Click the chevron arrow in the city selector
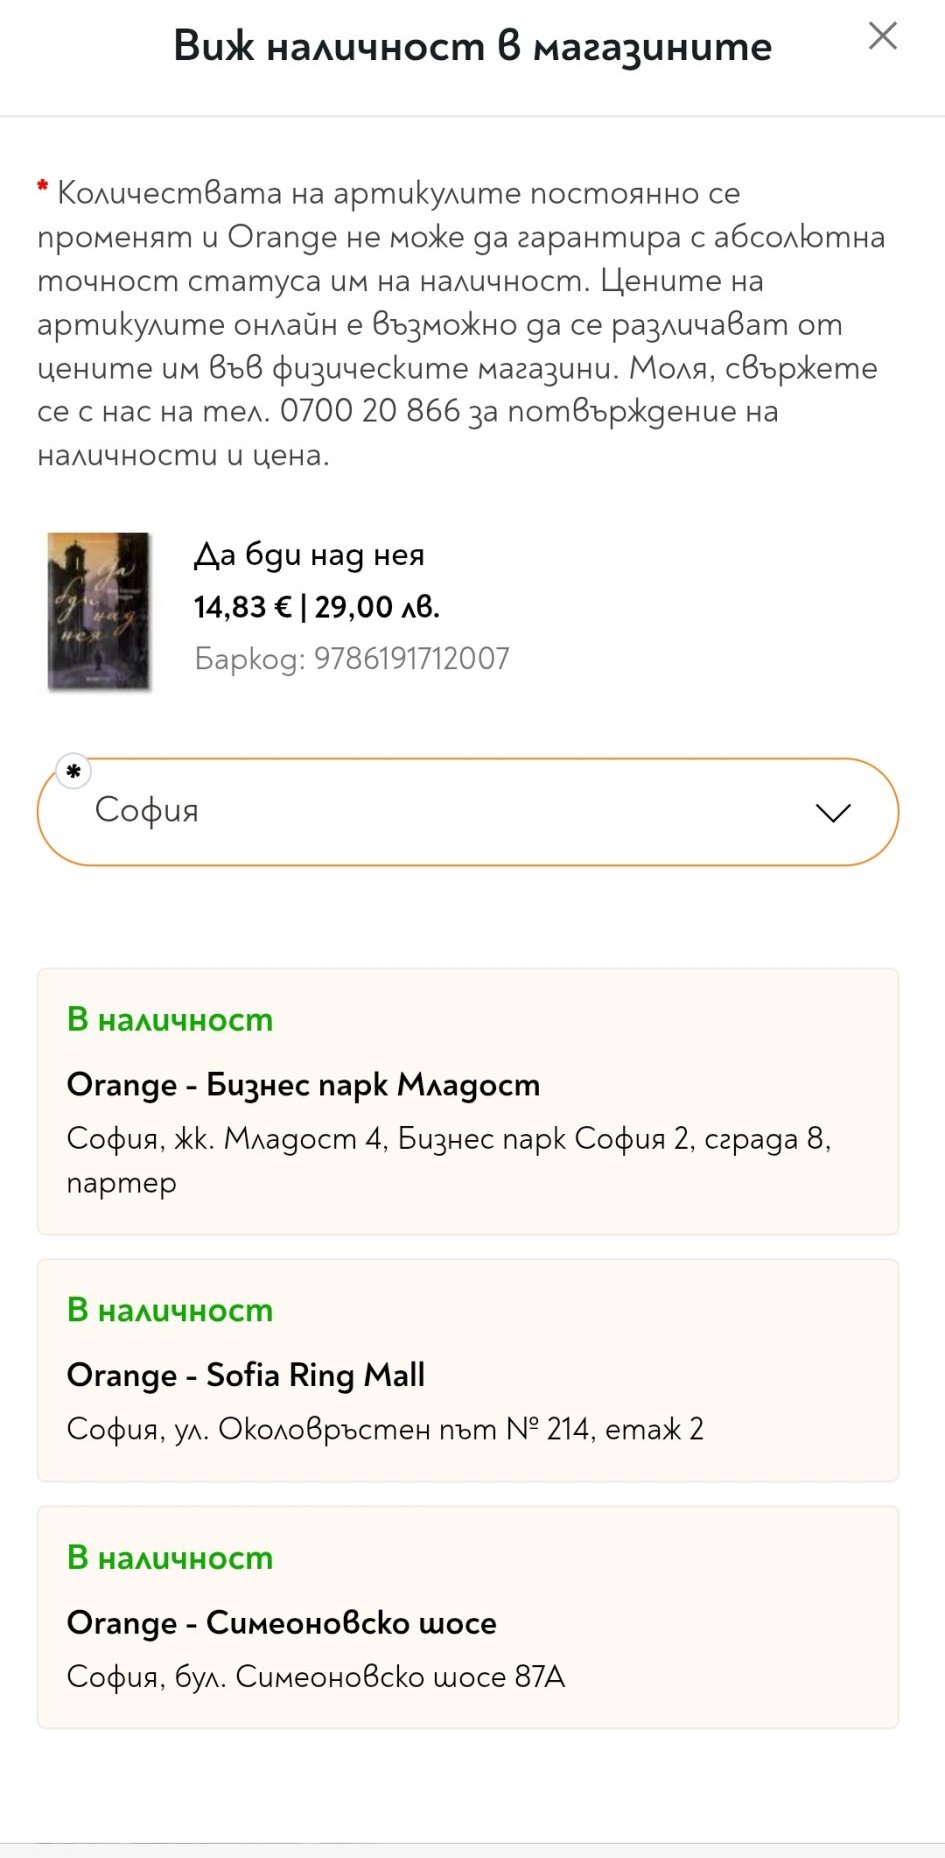Image resolution: width=945 pixels, height=1858 pixels. click(832, 812)
